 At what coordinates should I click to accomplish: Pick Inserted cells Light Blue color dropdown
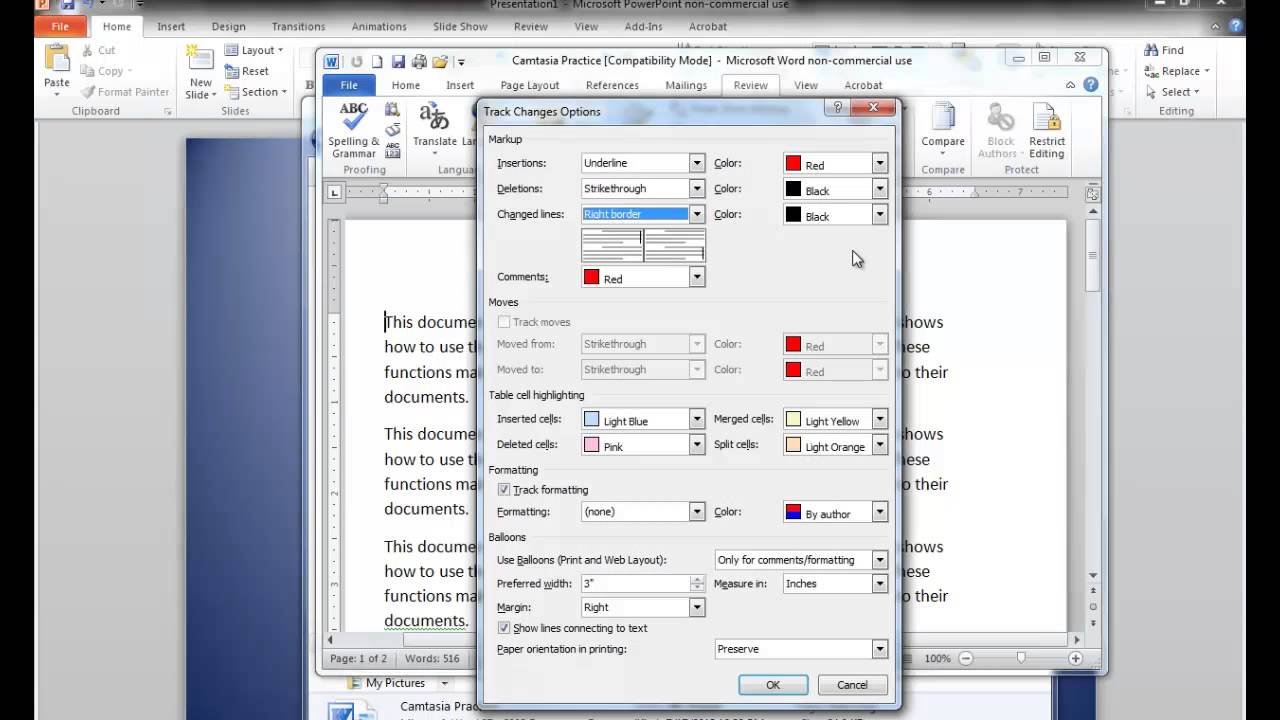(643, 420)
